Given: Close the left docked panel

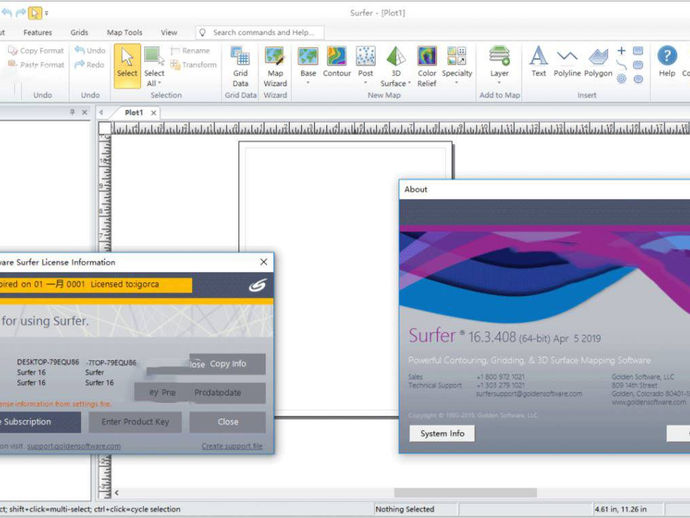Looking at the screenshot, I should [84, 112].
